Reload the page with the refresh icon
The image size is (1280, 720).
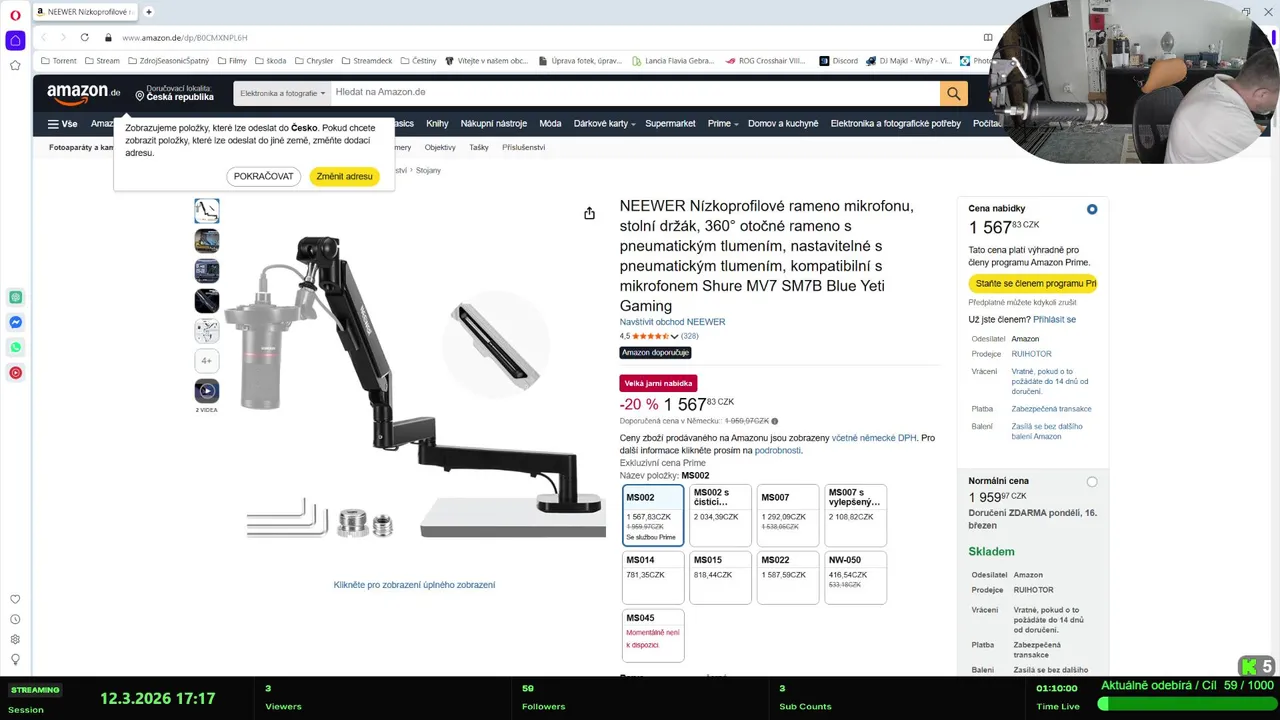click(84, 37)
